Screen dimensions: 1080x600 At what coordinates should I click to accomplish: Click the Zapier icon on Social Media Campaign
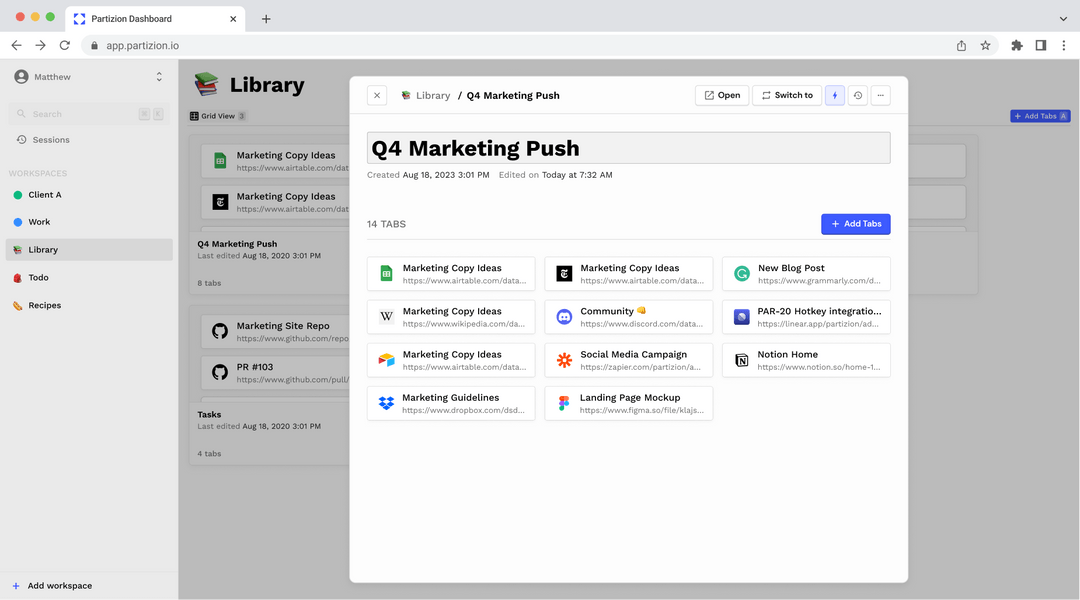[x=563, y=360]
